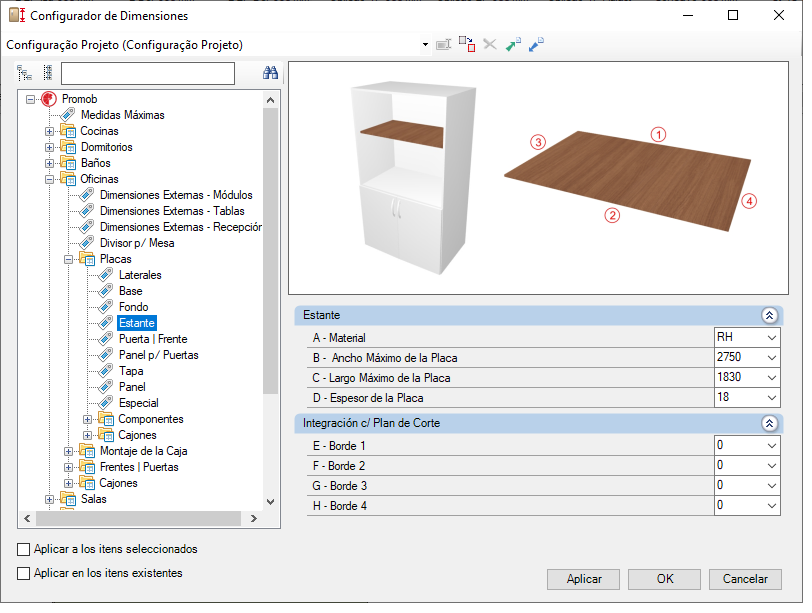Click the Cocinas folder icon
The width and height of the screenshot is (812, 613).
(x=68, y=130)
